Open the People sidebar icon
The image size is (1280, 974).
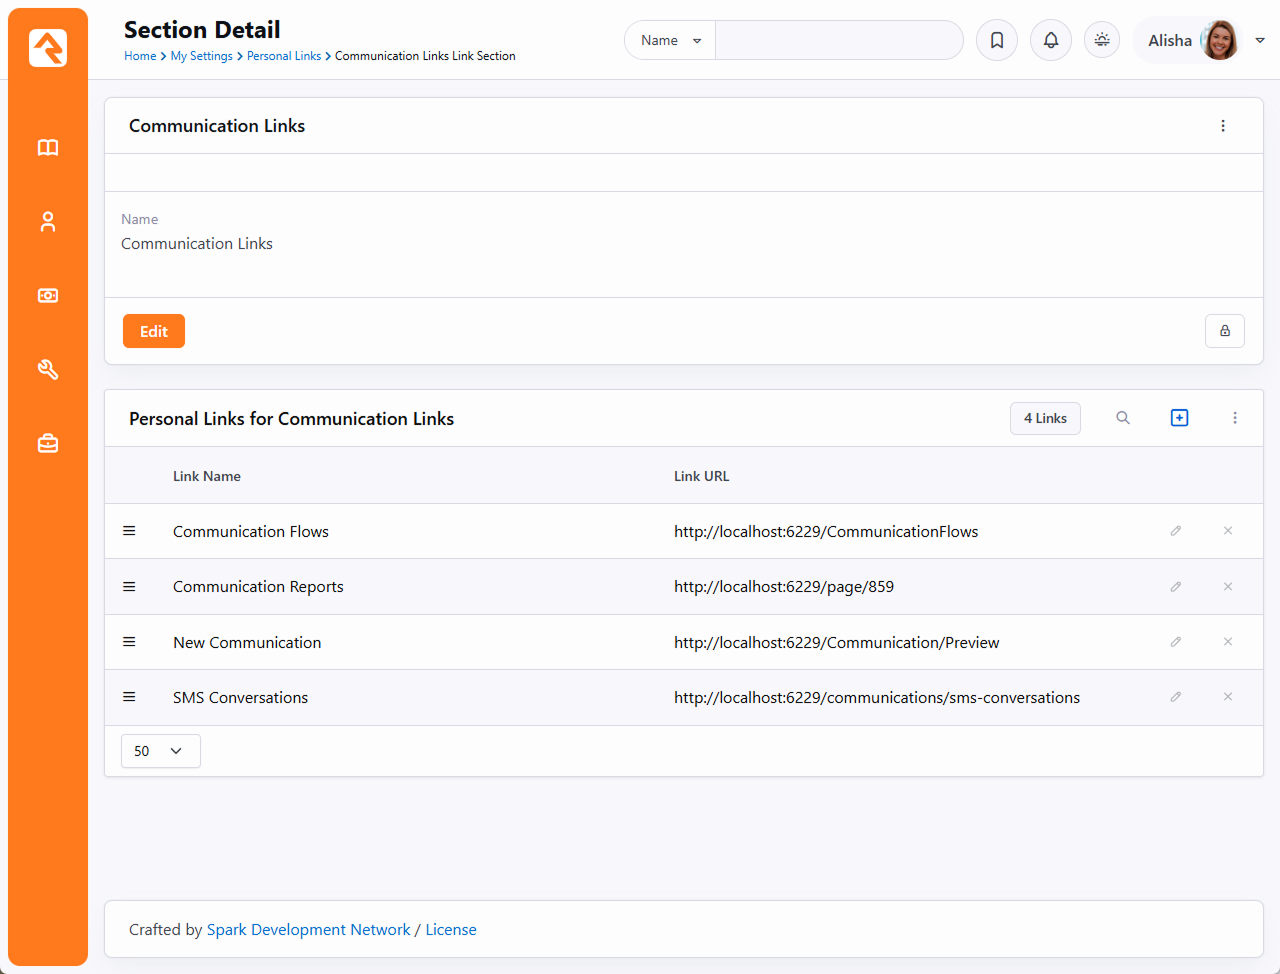48,222
